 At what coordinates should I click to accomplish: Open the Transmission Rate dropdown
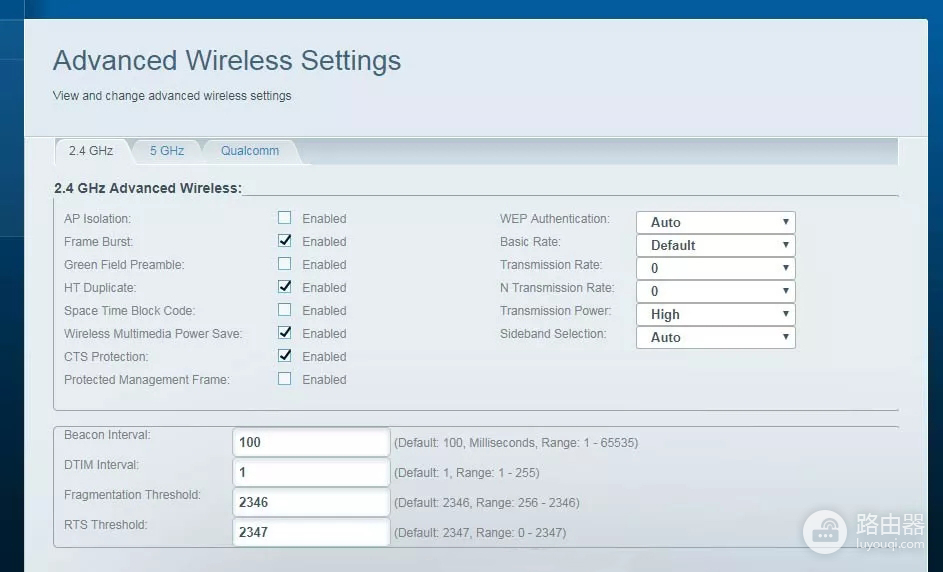(715, 268)
